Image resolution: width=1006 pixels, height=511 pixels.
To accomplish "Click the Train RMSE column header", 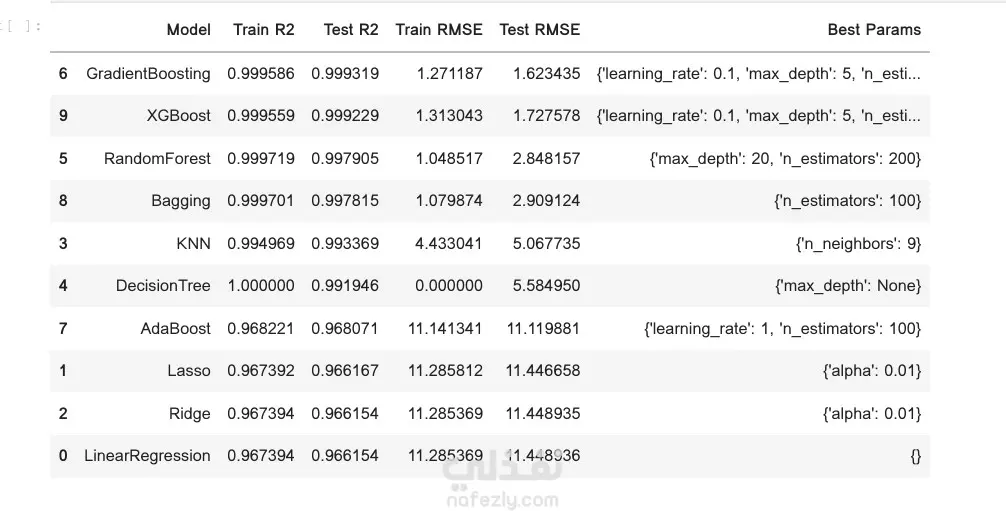I will tap(439, 30).
